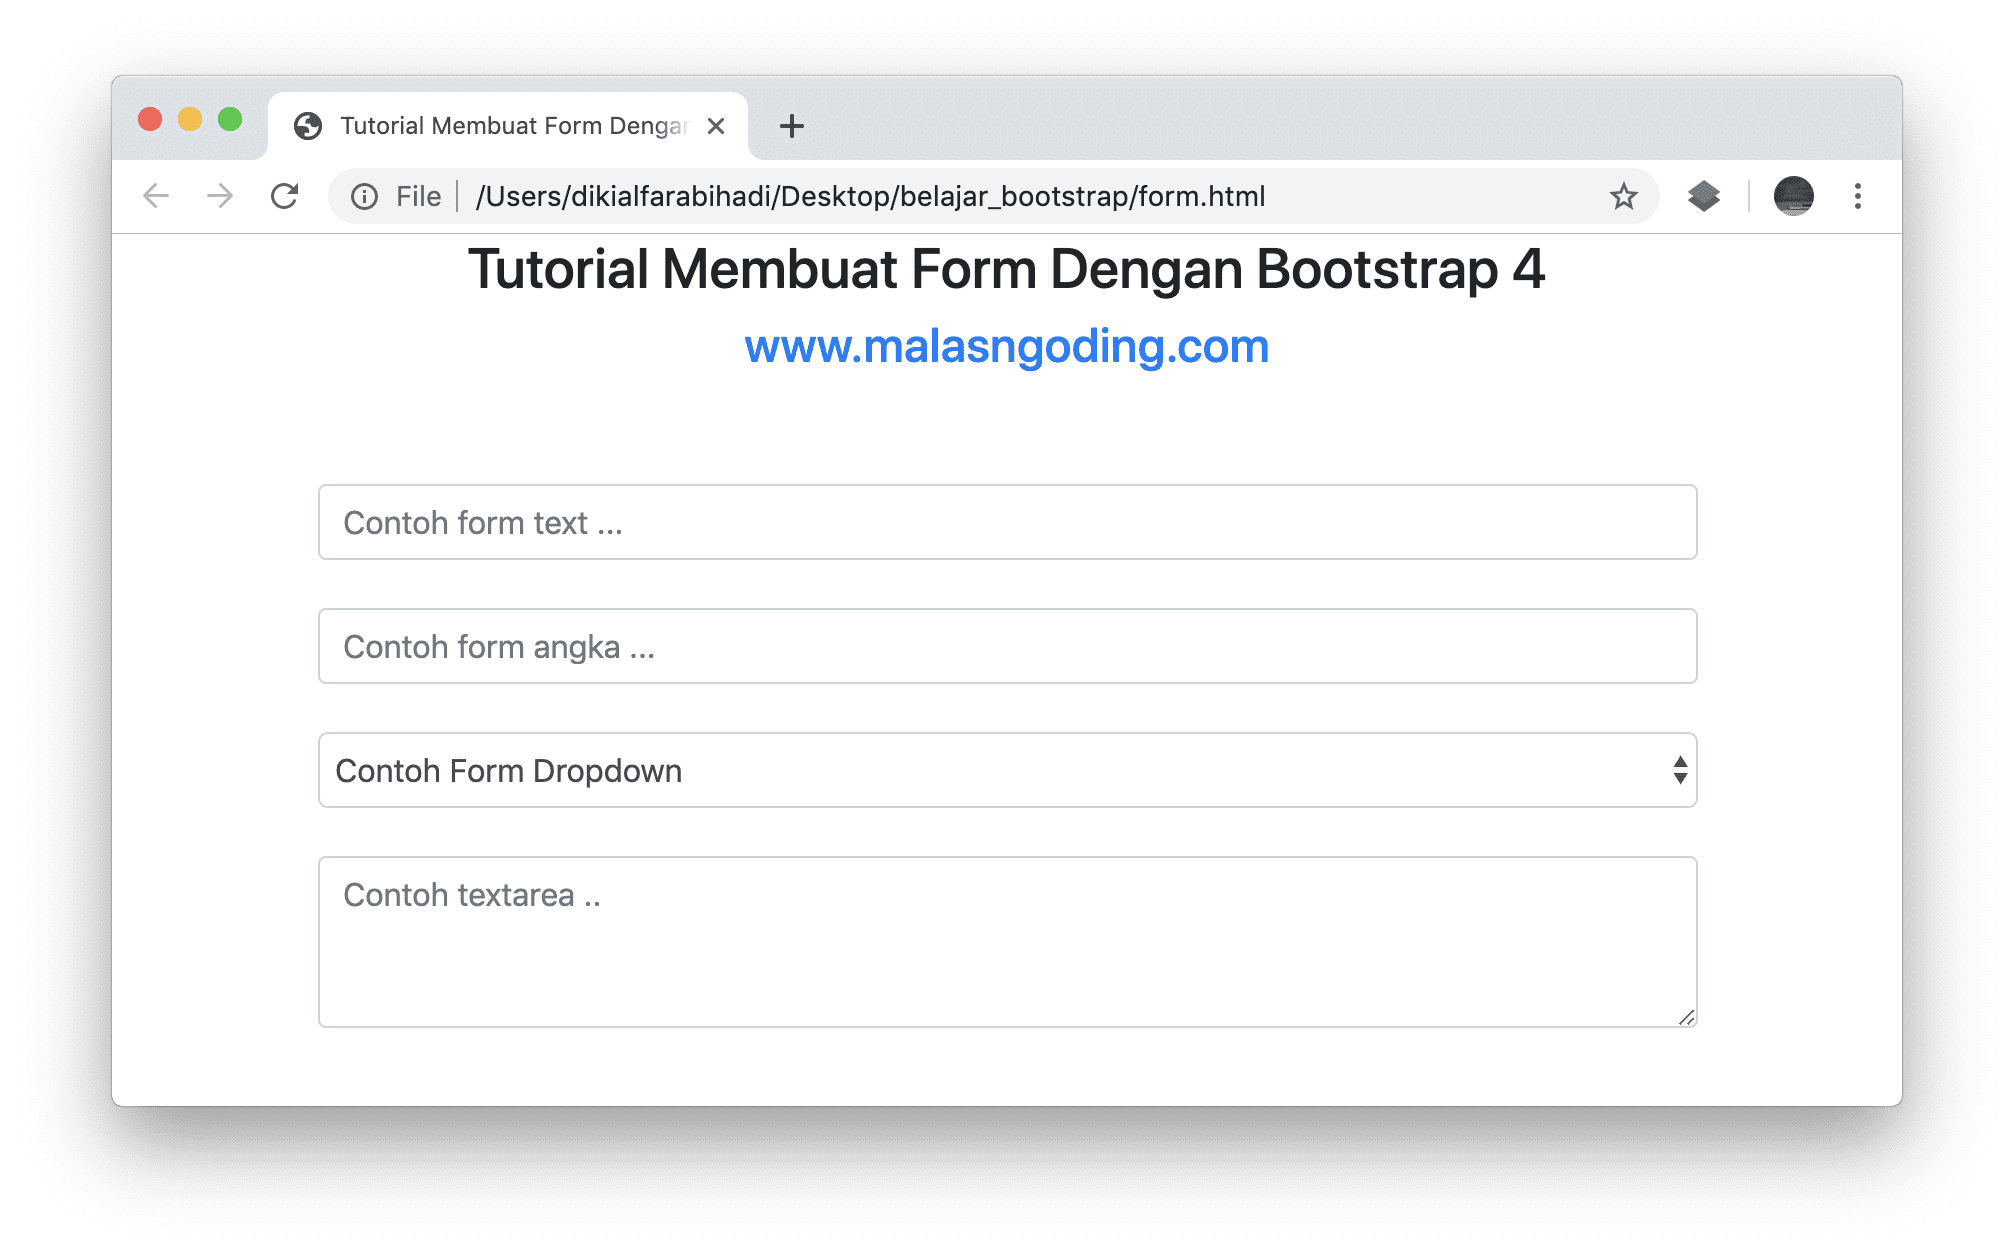This screenshot has height=1254, width=2014.
Task: Click the back navigation arrow
Action: [x=155, y=196]
